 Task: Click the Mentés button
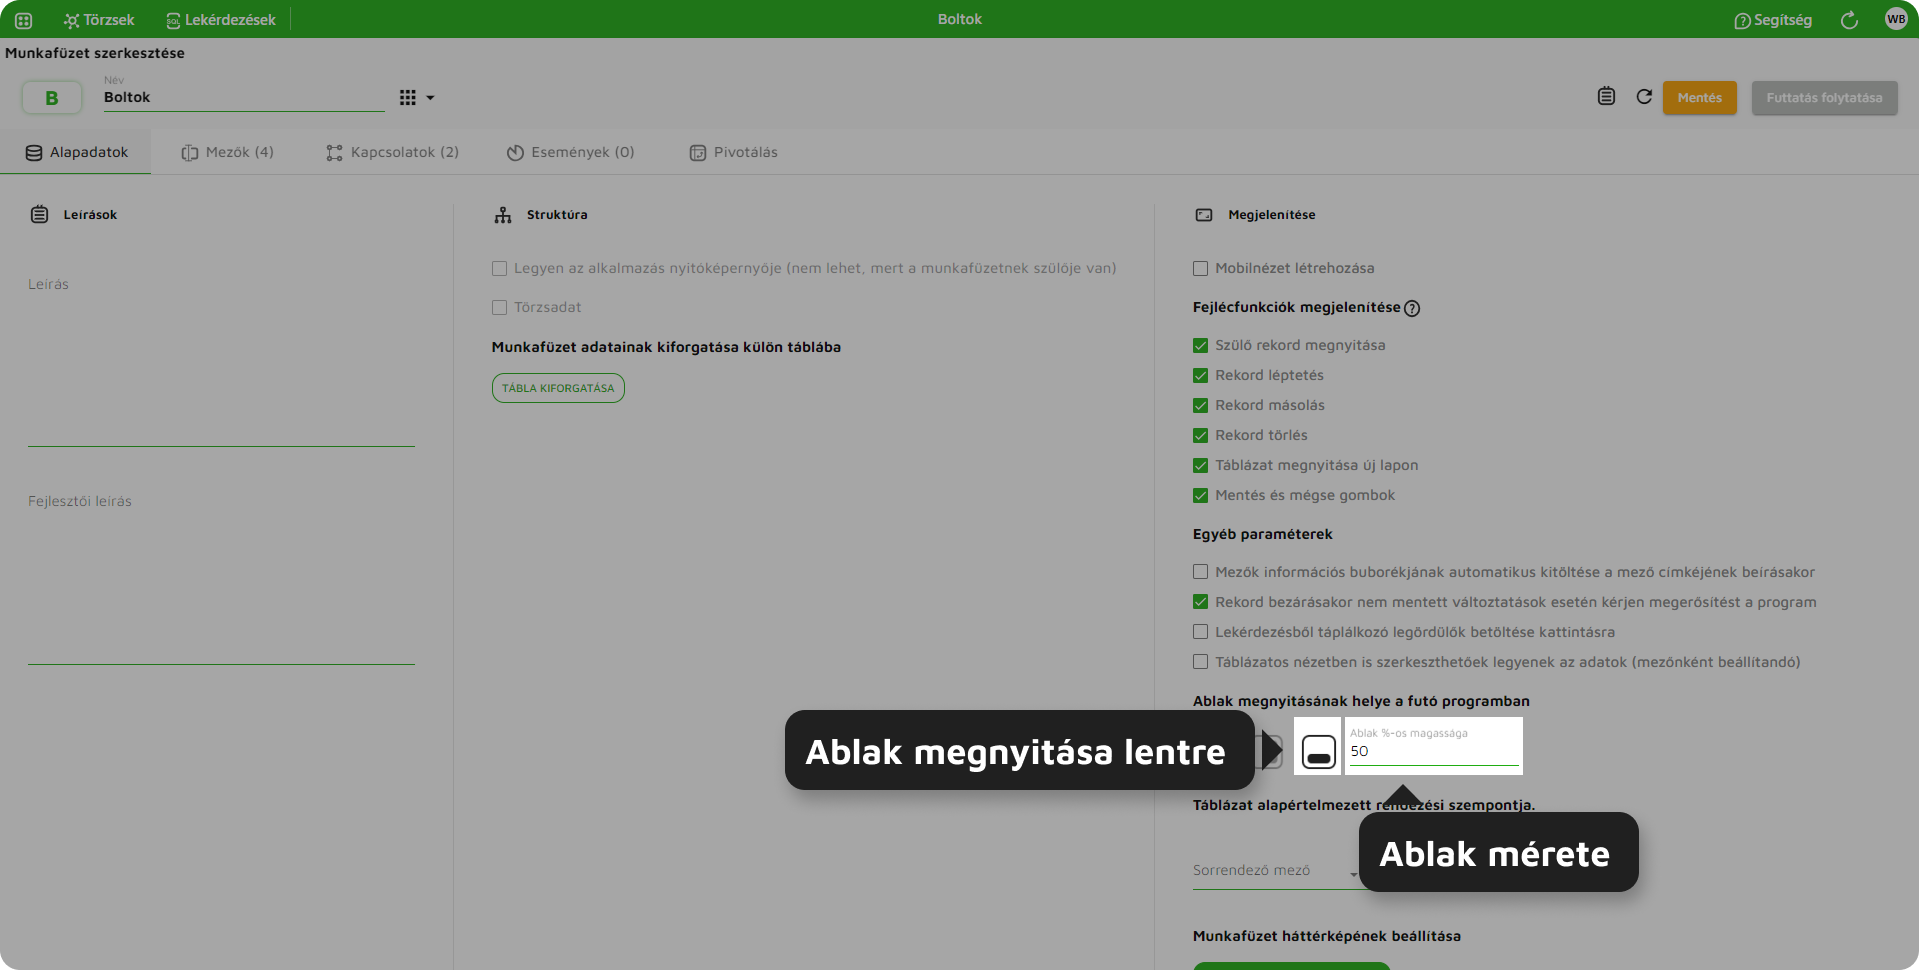(1700, 98)
